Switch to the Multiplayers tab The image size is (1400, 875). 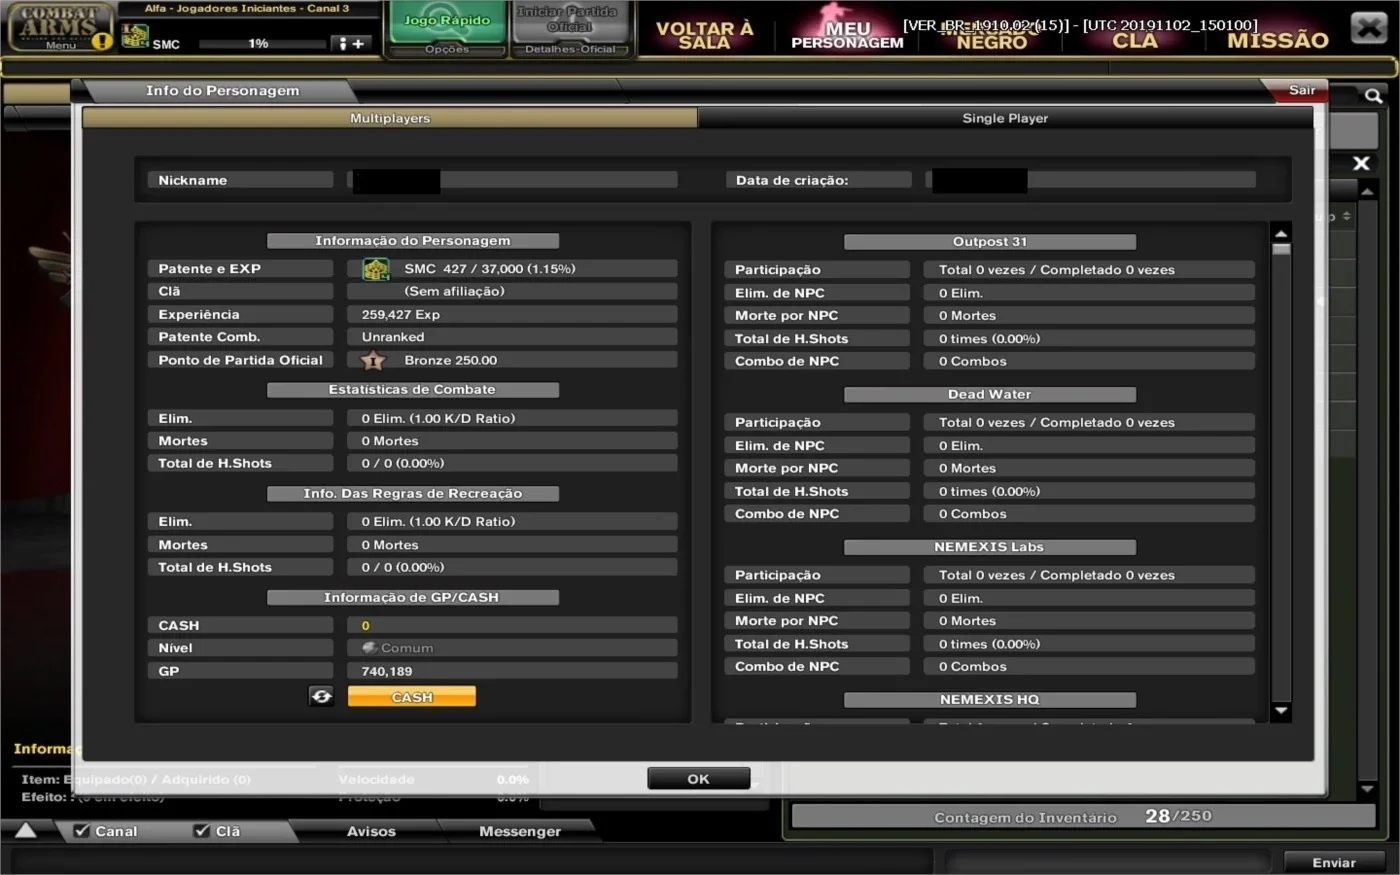(390, 118)
